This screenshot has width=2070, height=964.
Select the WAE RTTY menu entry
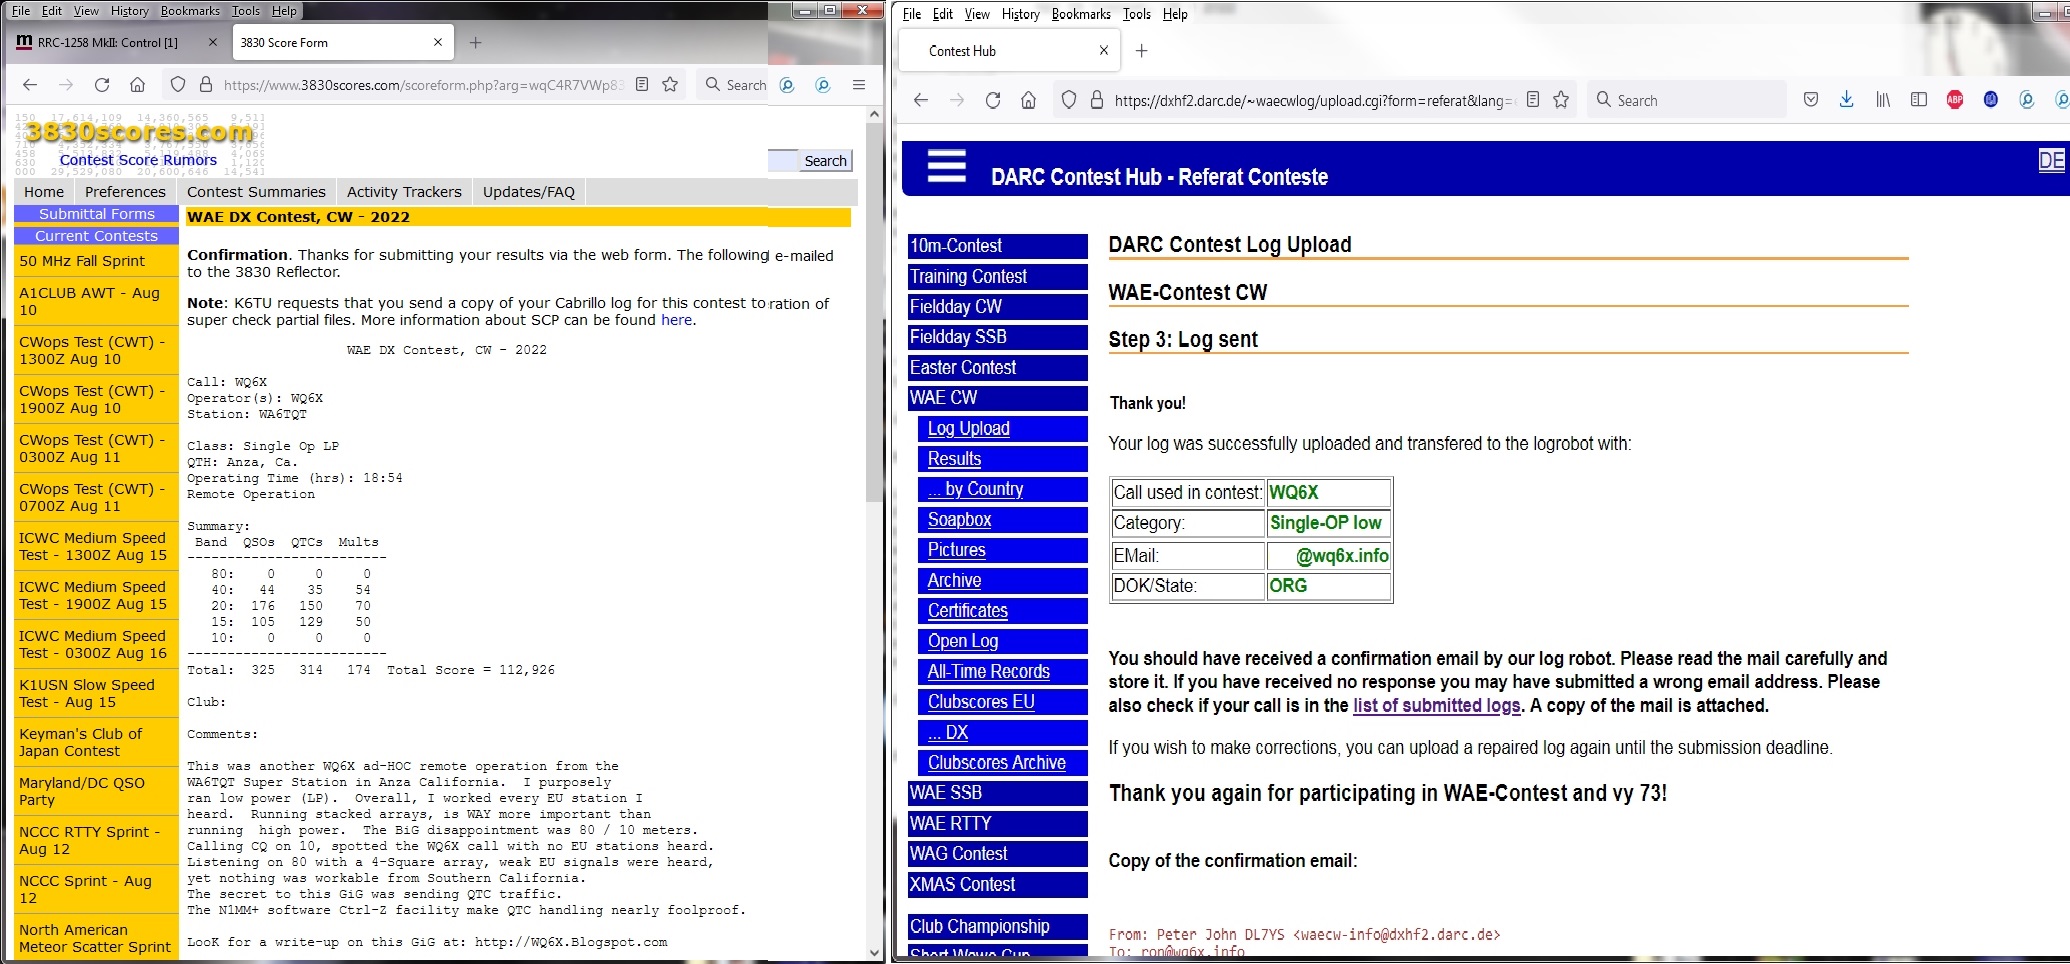(997, 824)
